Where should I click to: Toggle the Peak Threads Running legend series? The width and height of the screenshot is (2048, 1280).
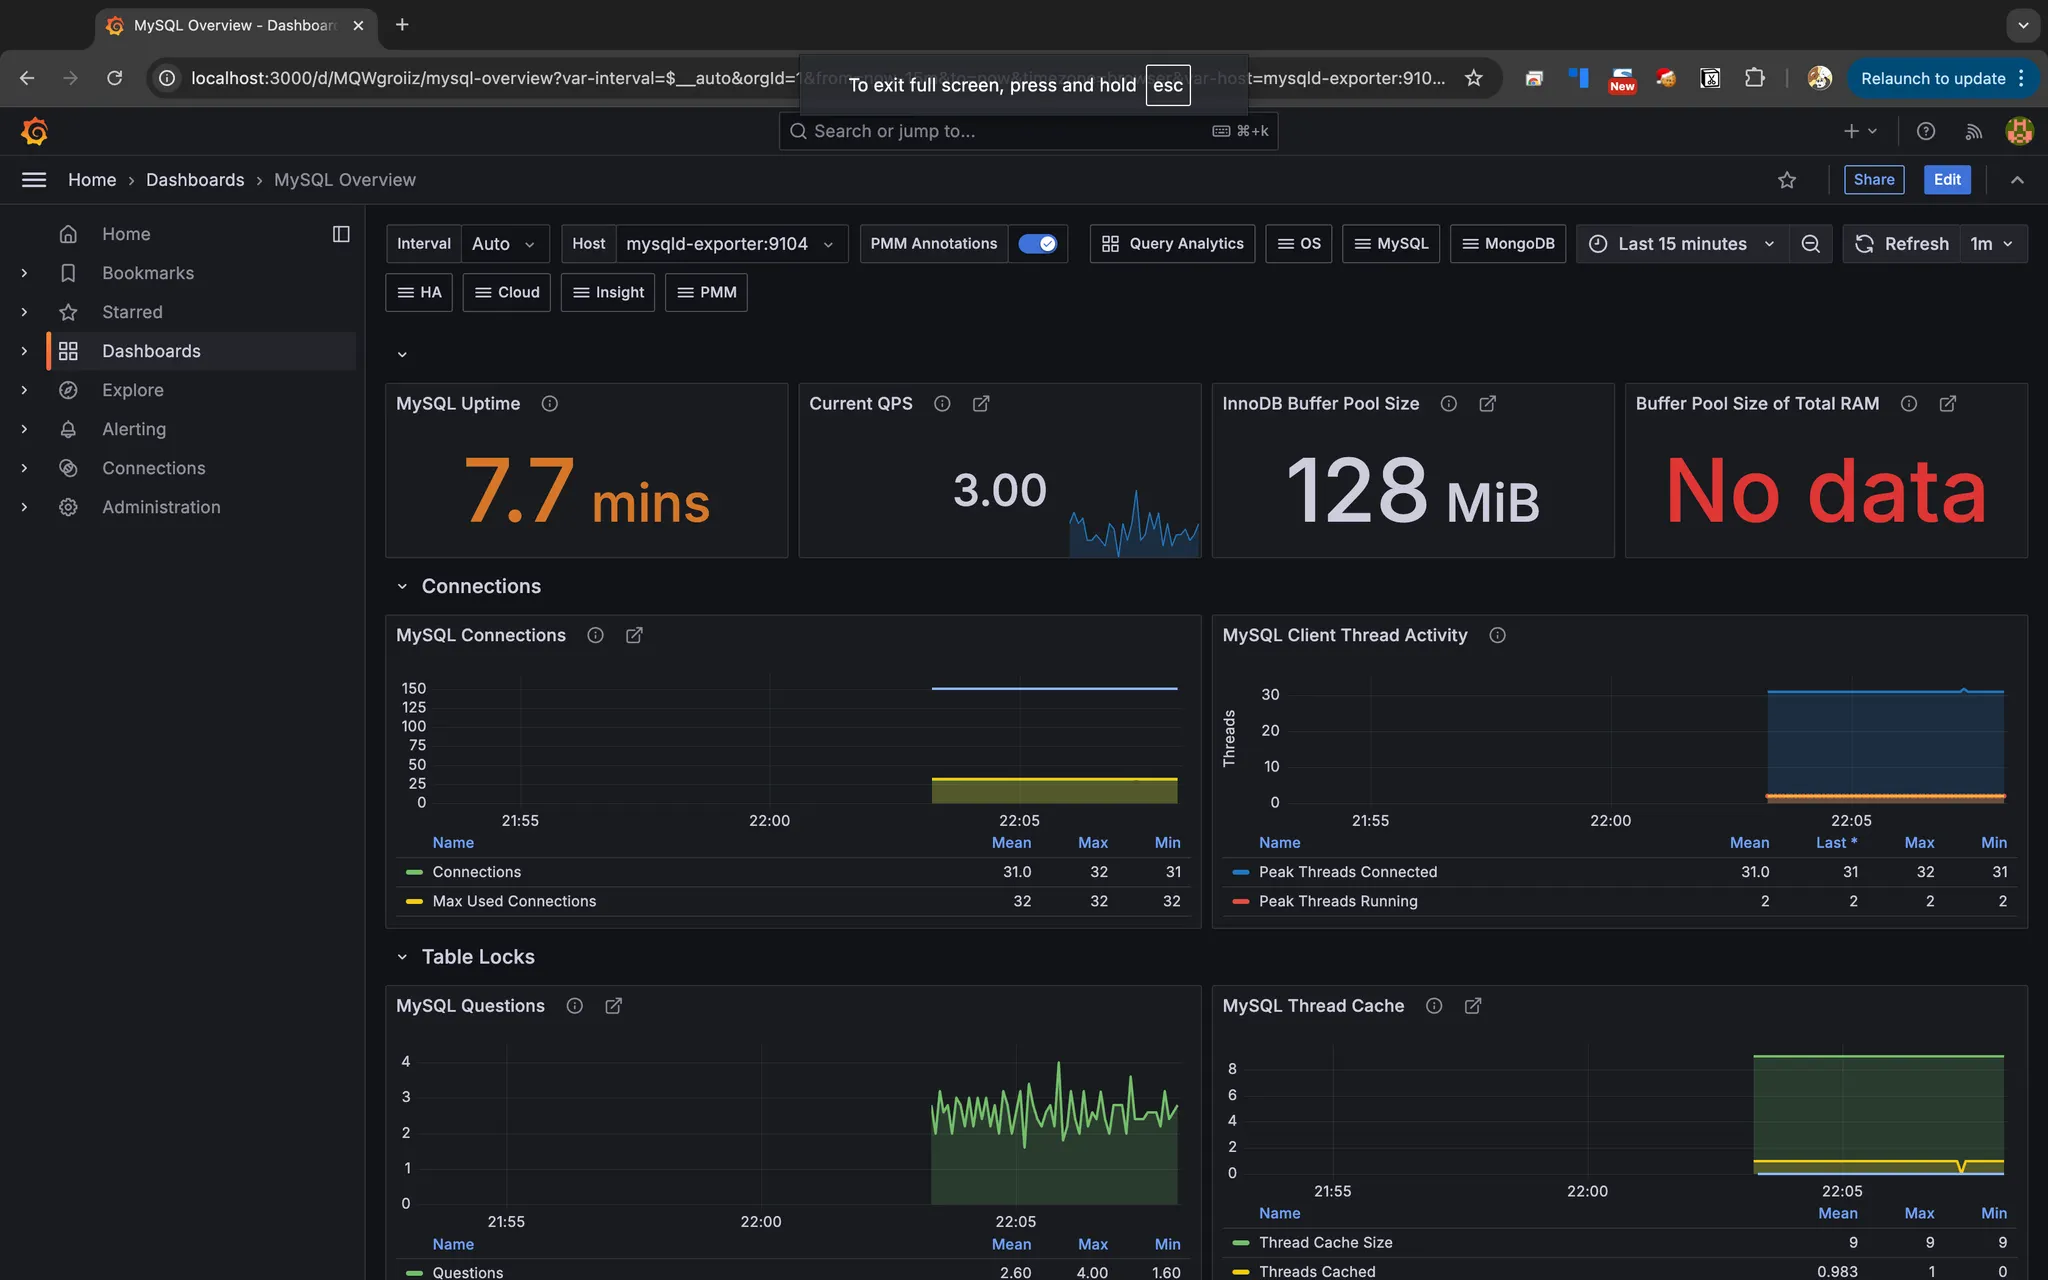(1337, 901)
